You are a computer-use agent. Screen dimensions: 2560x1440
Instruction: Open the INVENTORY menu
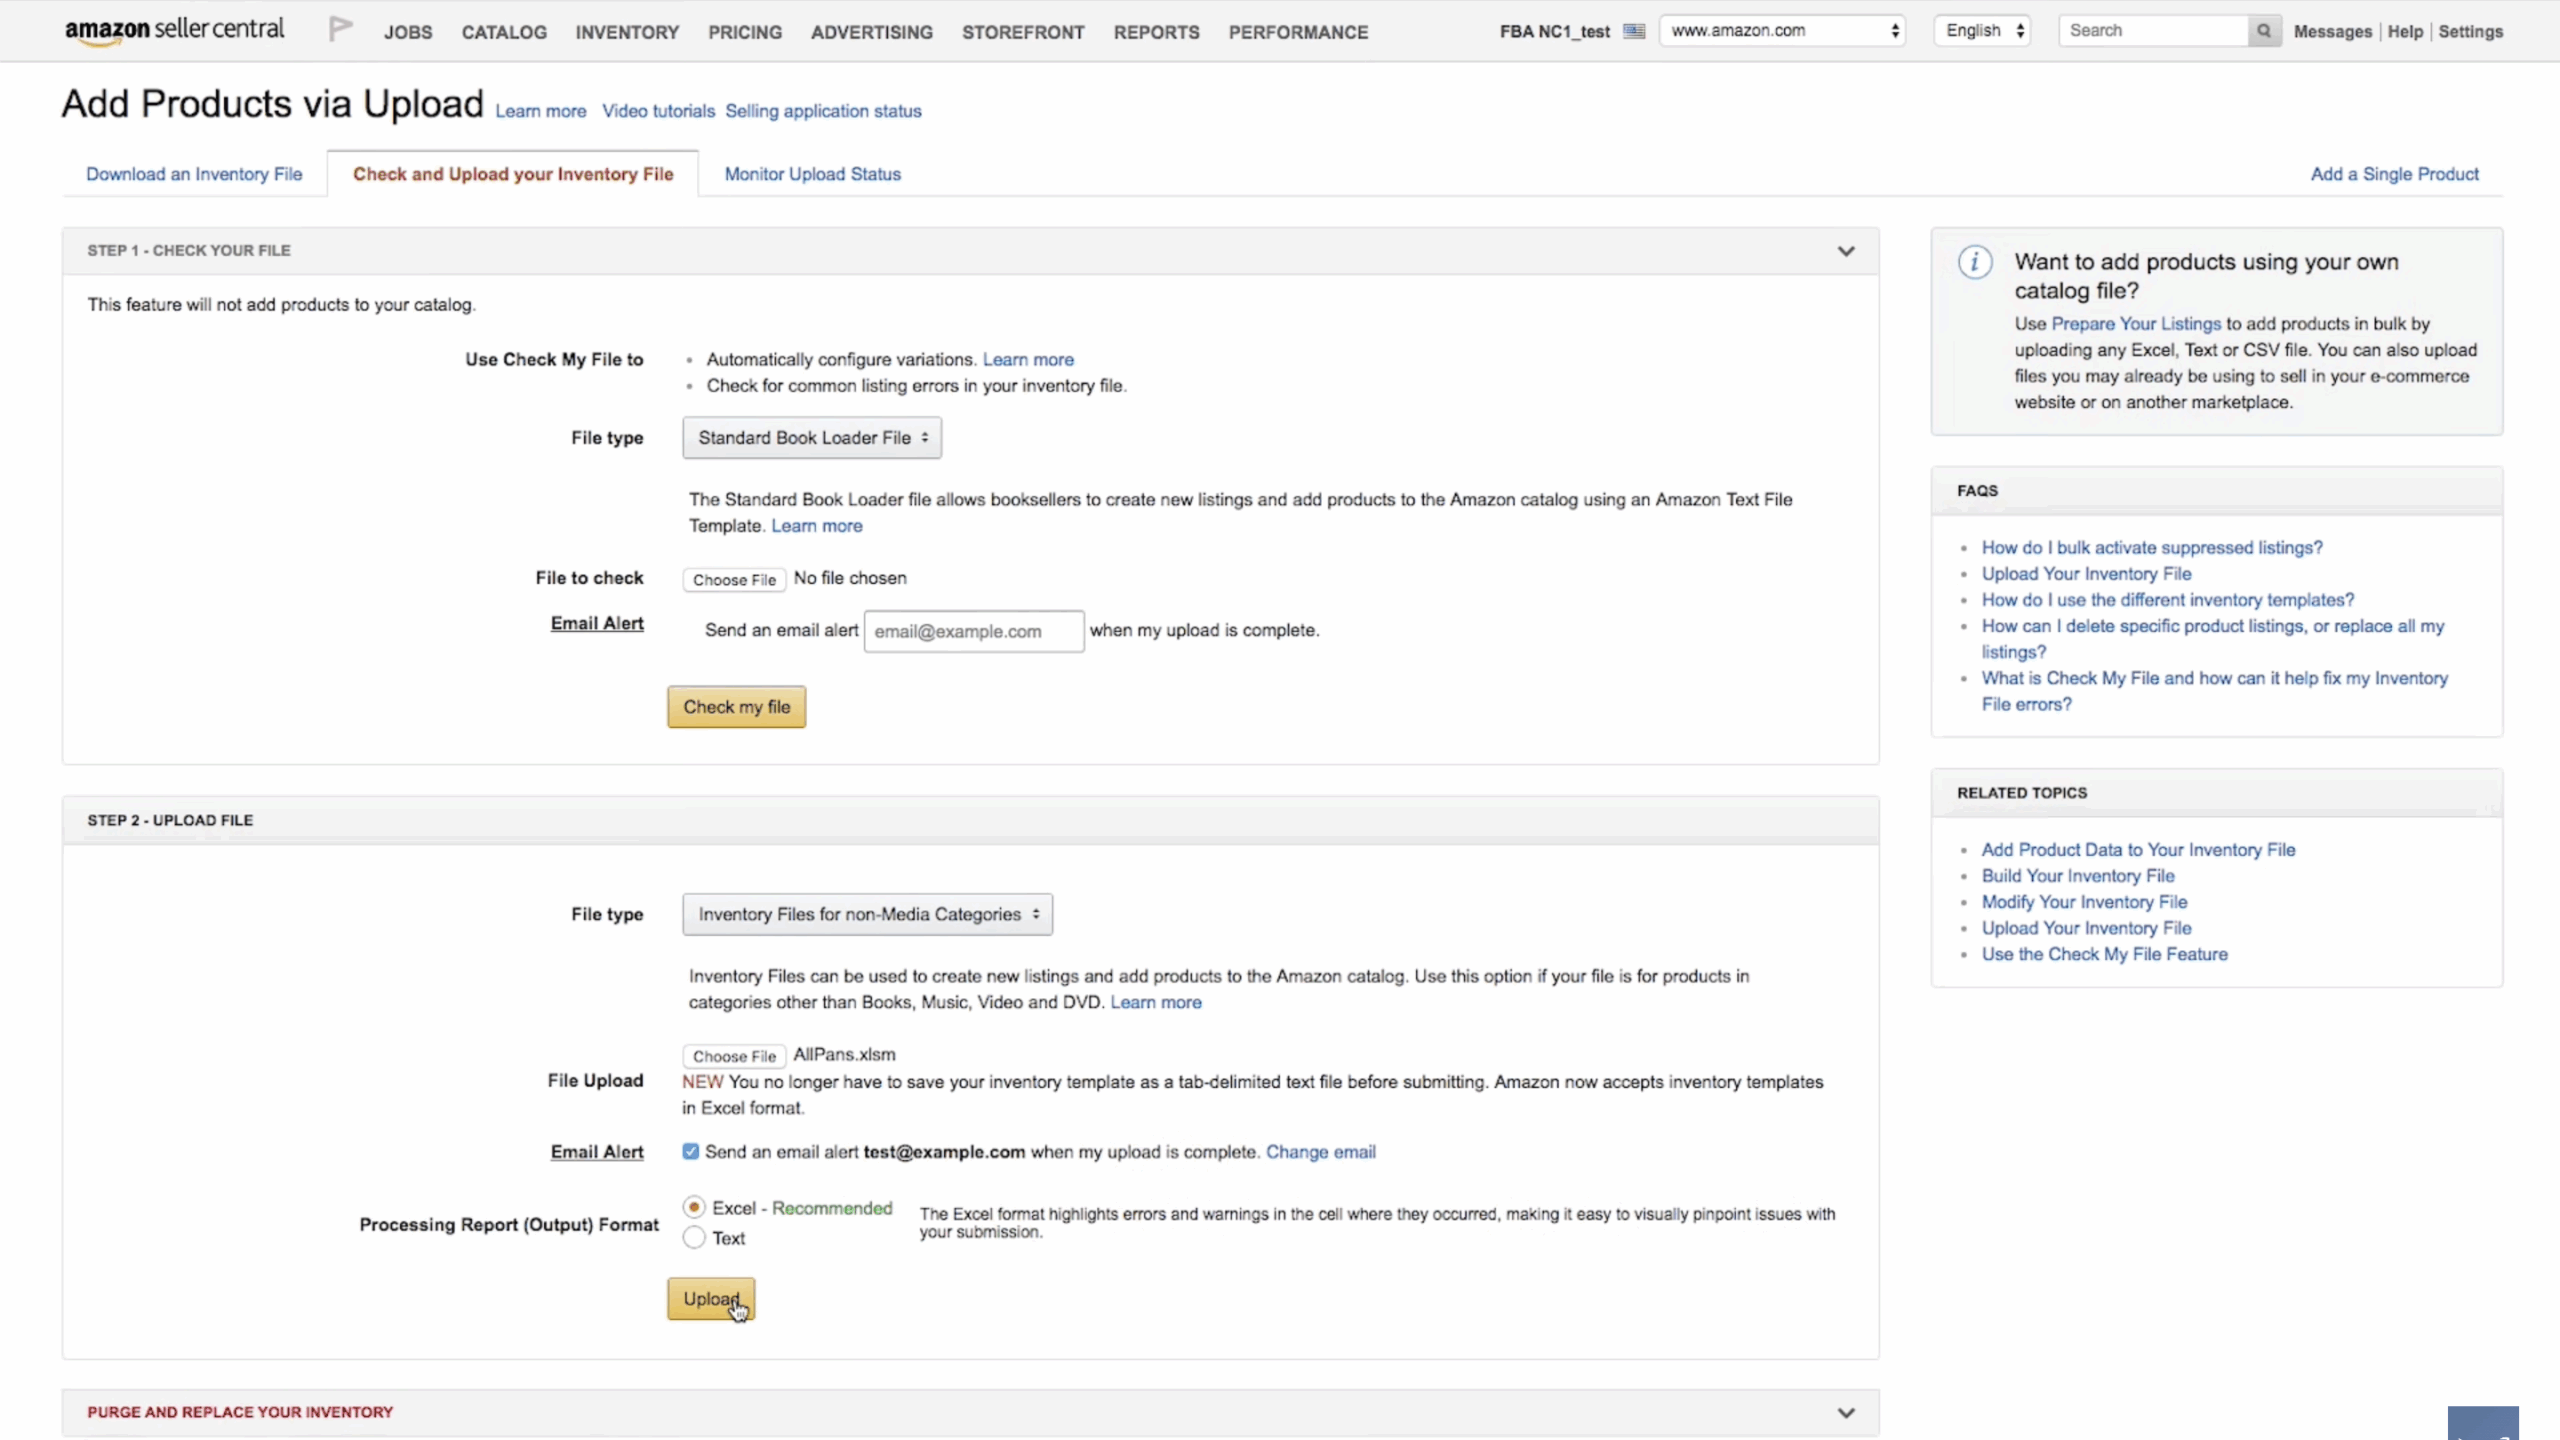627,32
